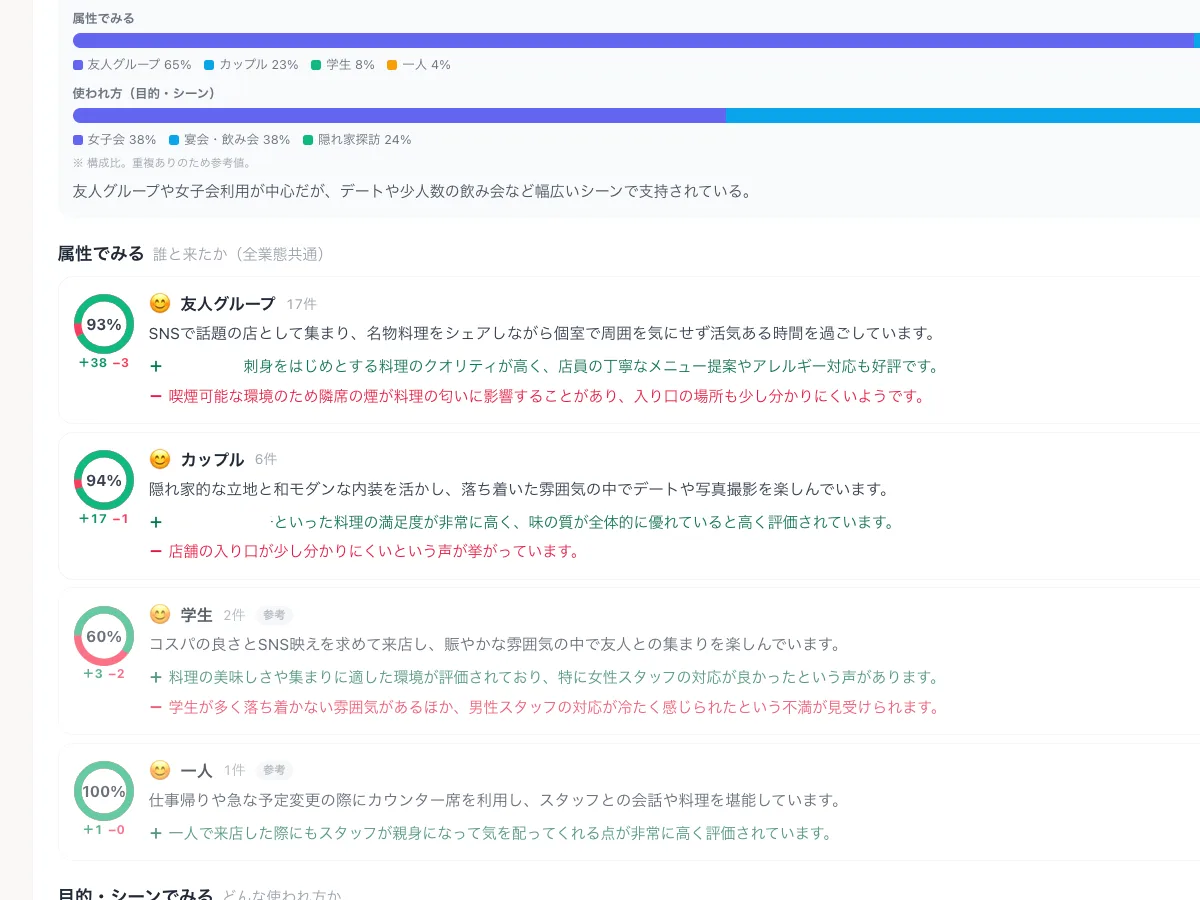Click the 使われ方（目的・シーン） label
The width and height of the screenshot is (1200, 900).
pyautogui.click(x=144, y=93)
